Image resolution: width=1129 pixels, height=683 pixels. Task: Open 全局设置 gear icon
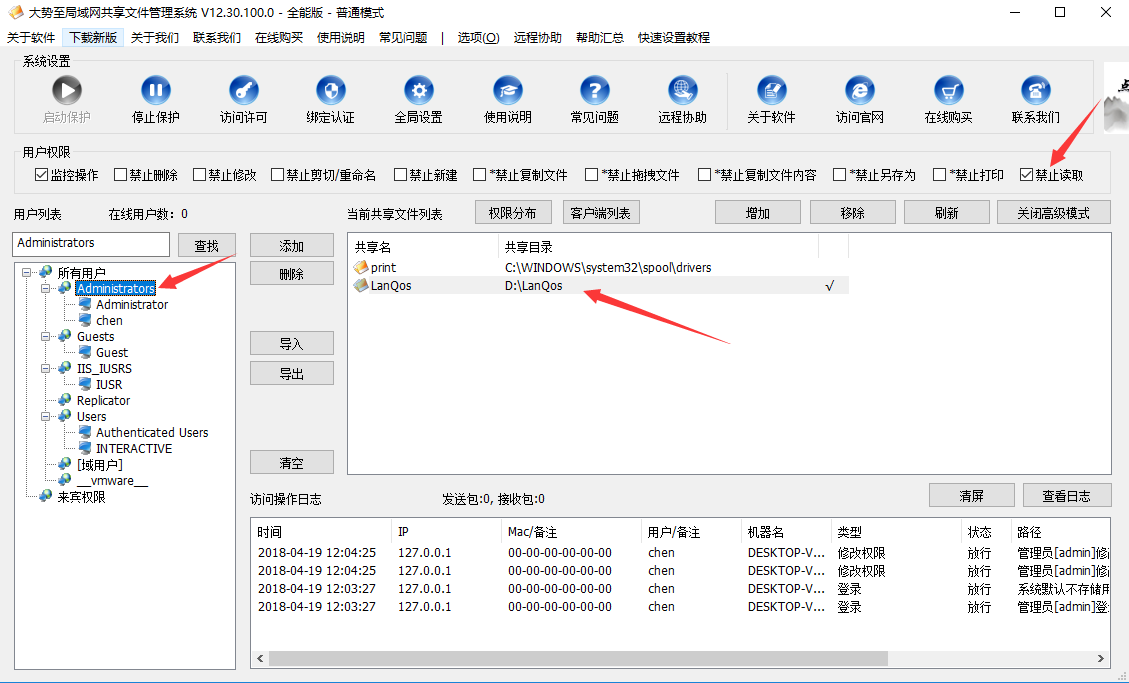pyautogui.click(x=418, y=91)
